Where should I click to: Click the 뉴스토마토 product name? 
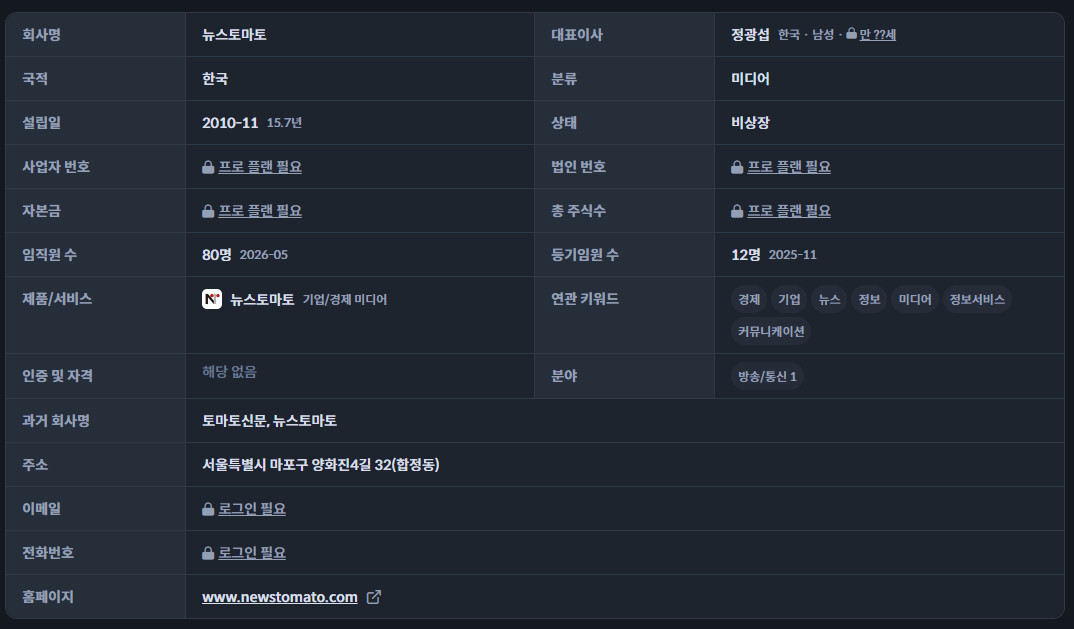coord(262,299)
